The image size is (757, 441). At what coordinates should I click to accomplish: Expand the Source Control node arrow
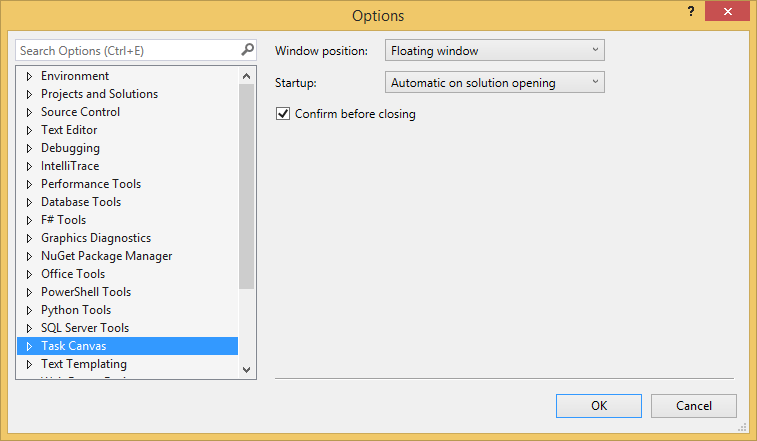coord(29,112)
